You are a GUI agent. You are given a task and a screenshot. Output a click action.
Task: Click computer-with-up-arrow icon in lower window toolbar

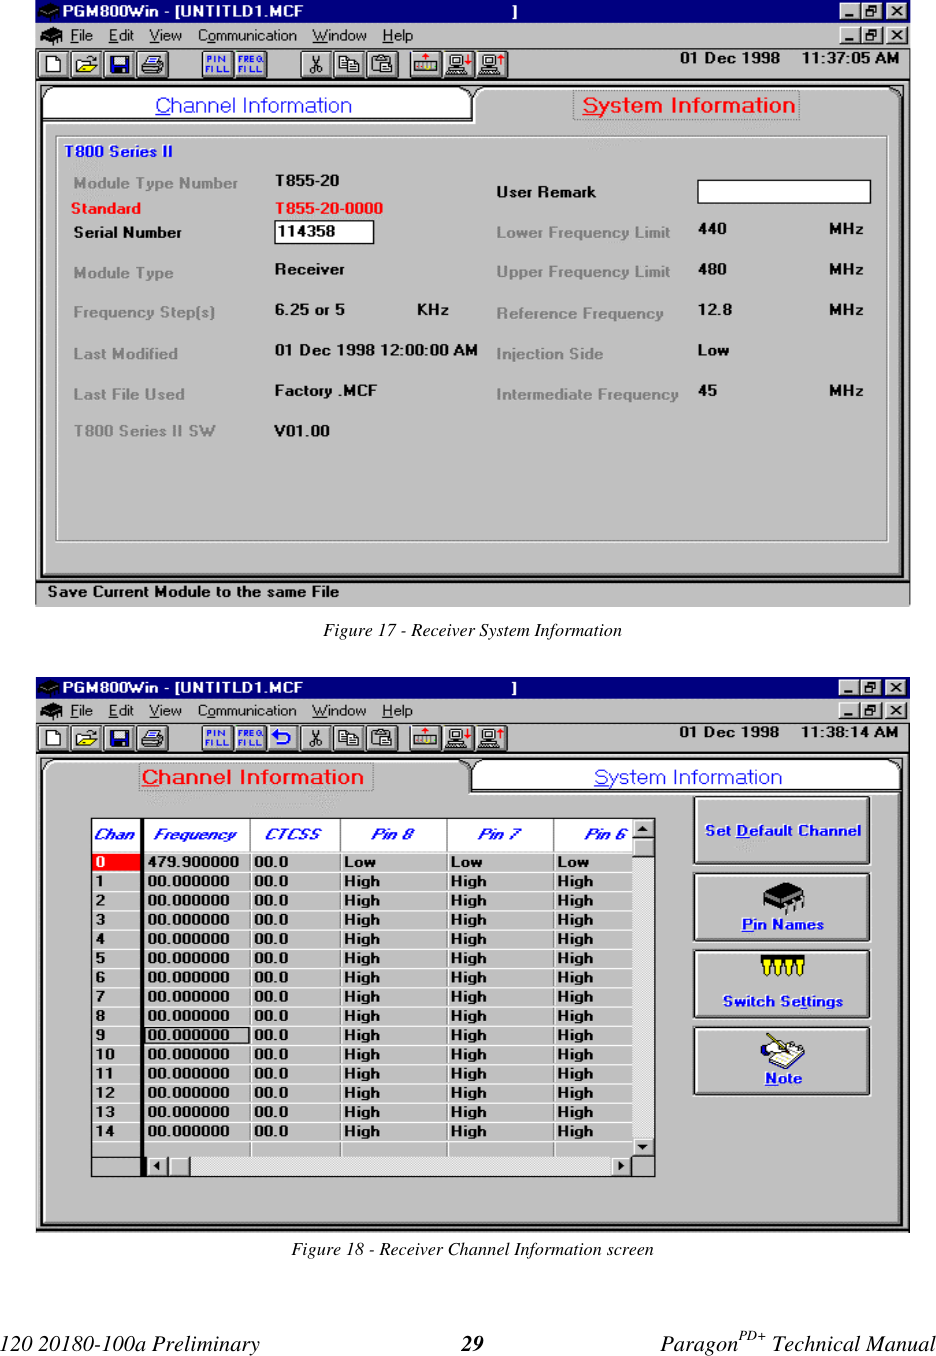[x=492, y=738]
